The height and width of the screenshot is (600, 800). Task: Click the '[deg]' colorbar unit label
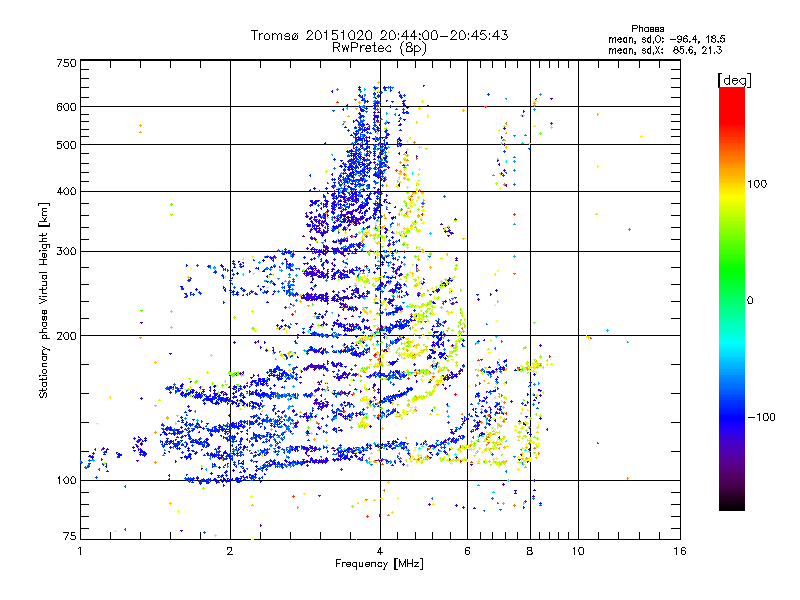pos(734,80)
